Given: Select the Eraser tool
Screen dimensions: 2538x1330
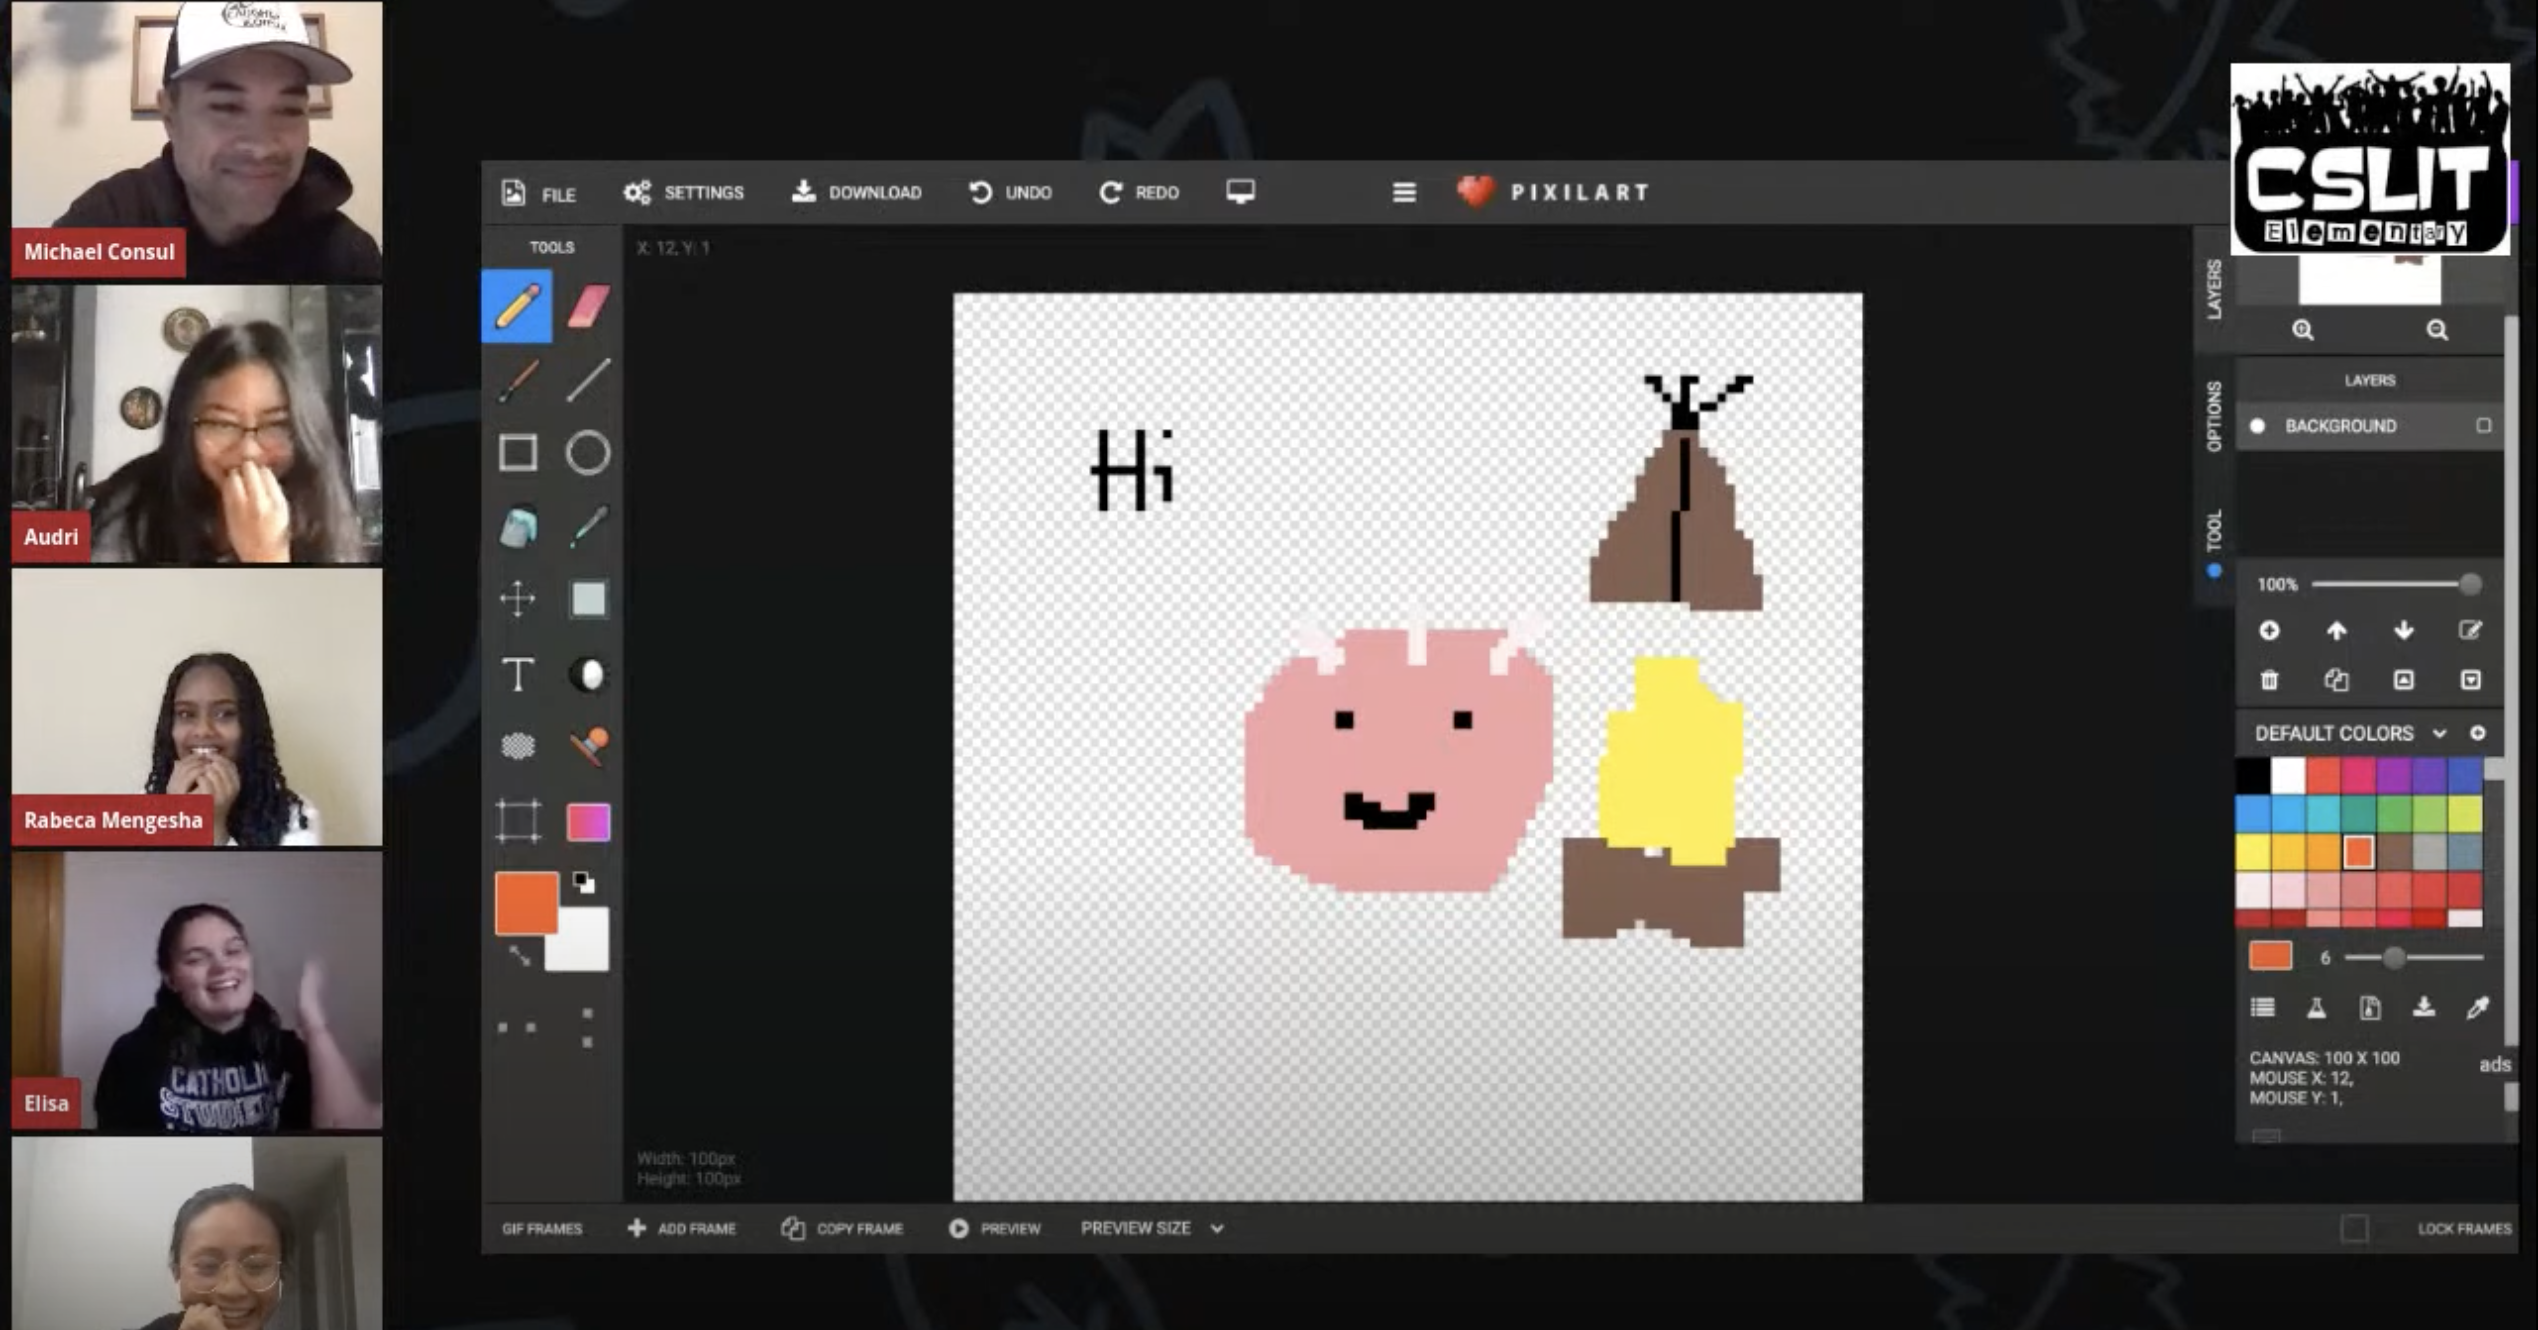Looking at the screenshot, I should tap(588, 307).
